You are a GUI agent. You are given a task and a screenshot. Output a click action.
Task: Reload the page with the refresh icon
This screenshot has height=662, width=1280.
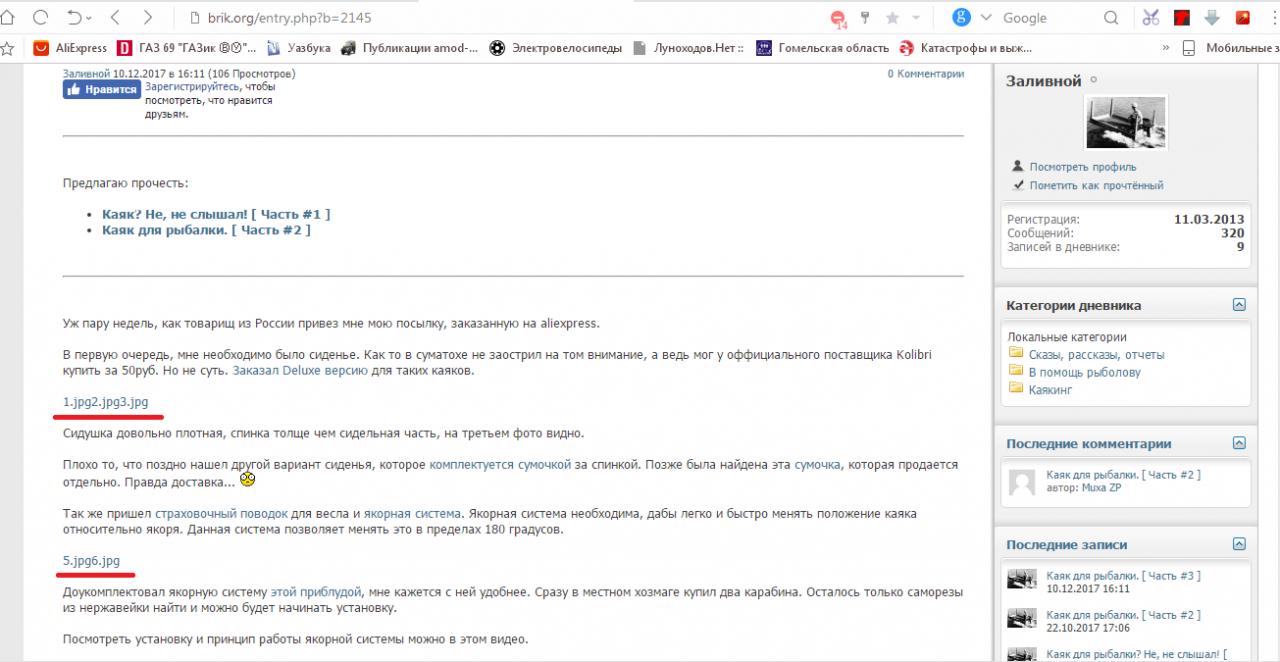coord(41,17)
